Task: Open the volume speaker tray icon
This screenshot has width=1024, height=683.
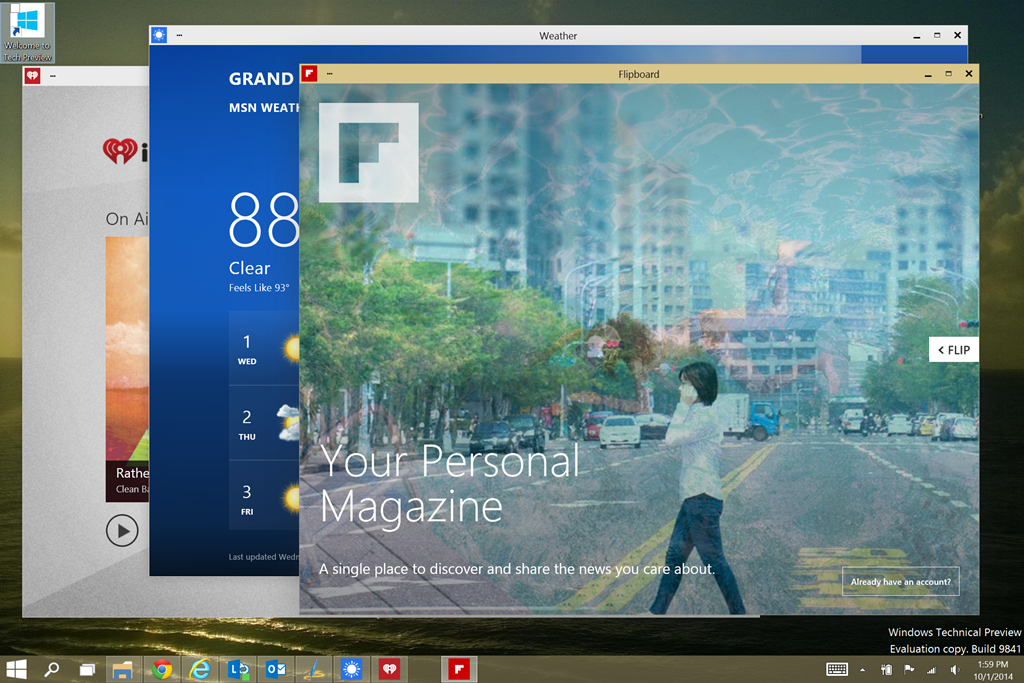Action: coord(955,669)
